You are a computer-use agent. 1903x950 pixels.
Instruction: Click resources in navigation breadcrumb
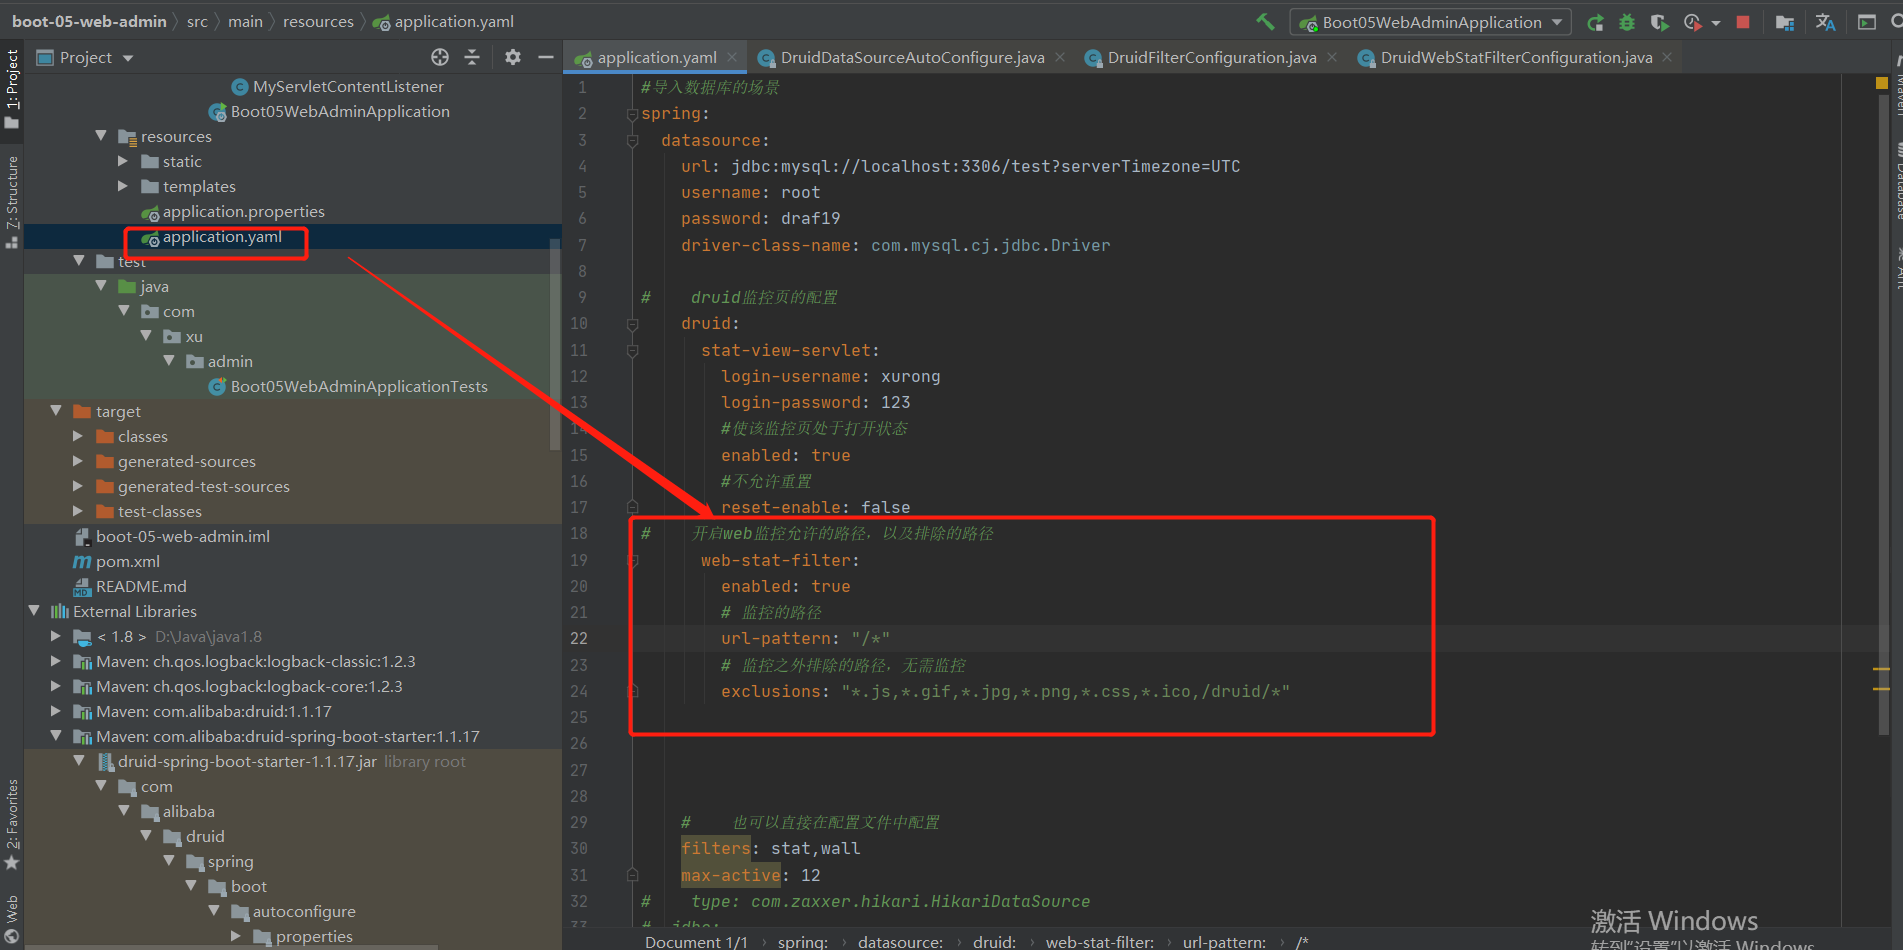pyautogui.click(x=318, y=21)
